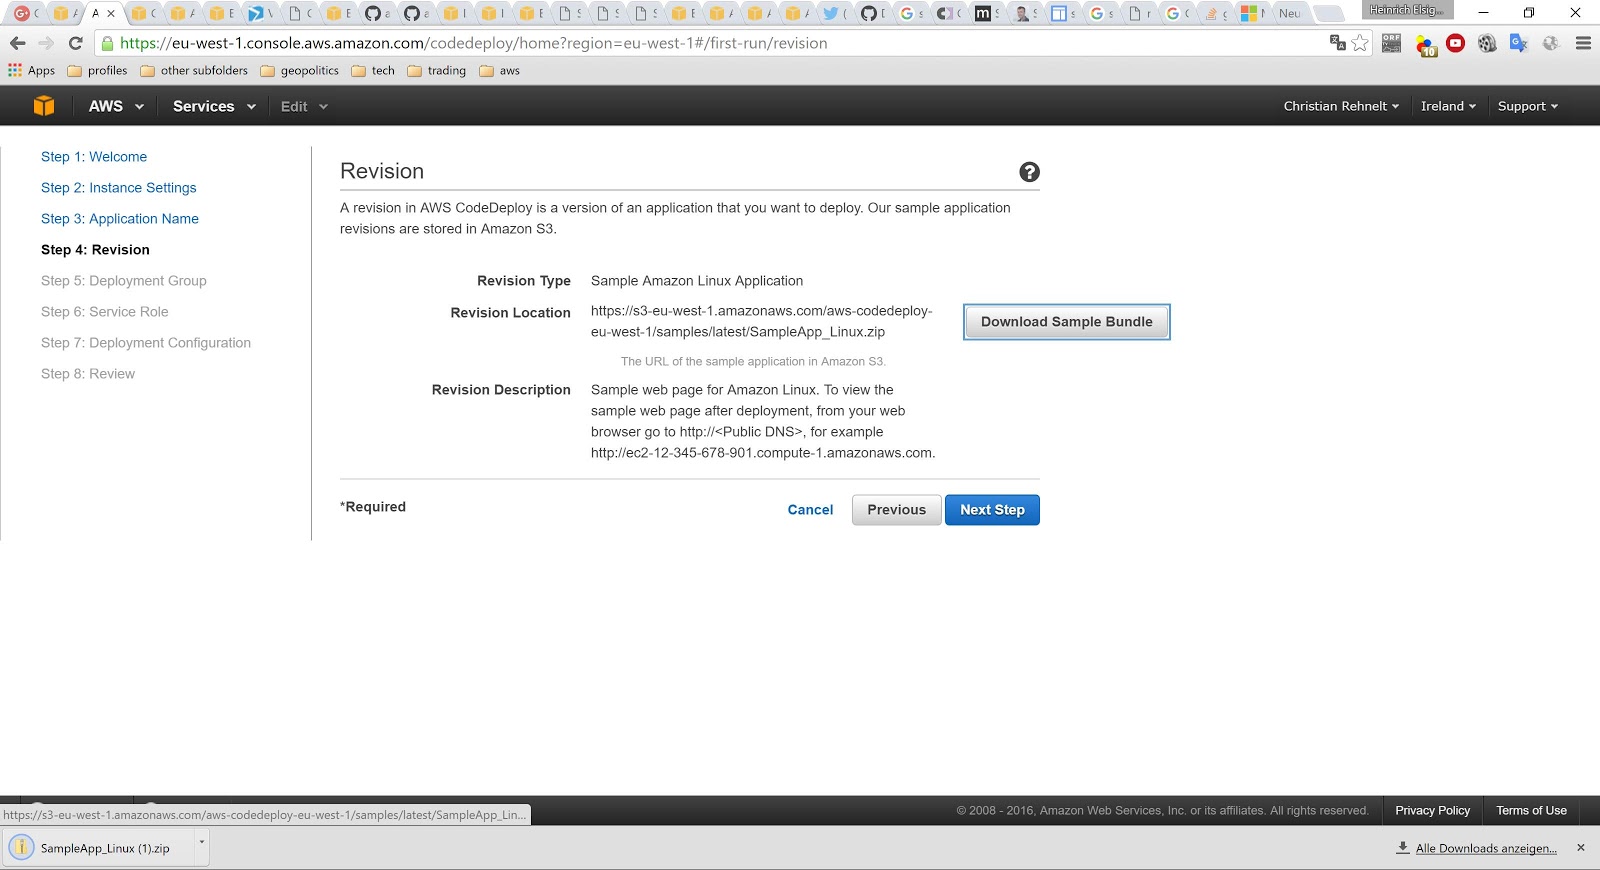Select Step 4: Revision in sidebar
Viewport: 1600px width, 870px height.
[x=95, y=250]
